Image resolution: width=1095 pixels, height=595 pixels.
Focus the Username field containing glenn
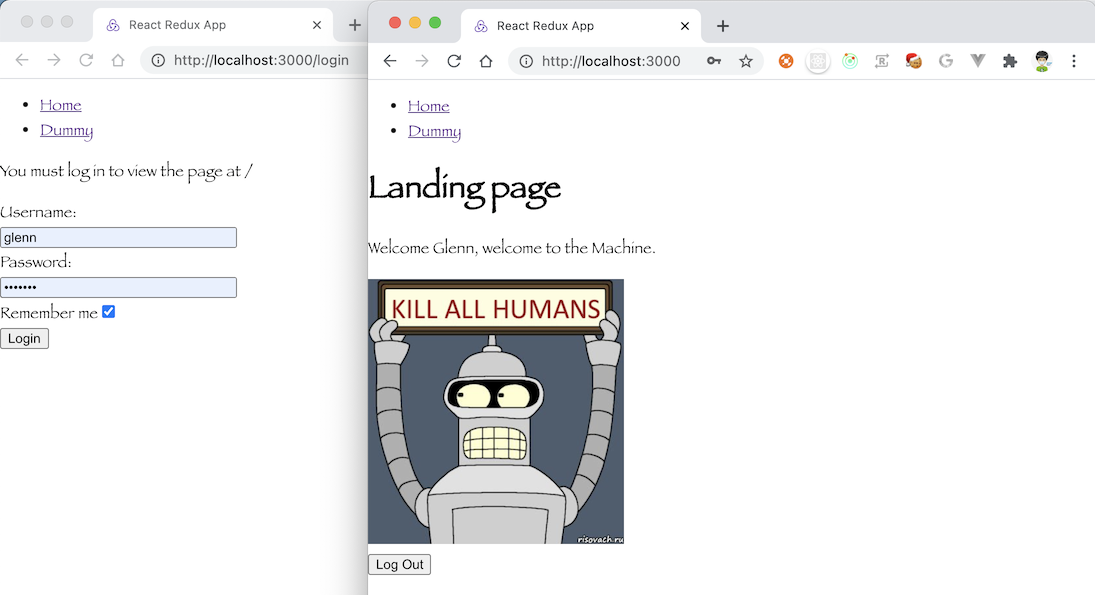(119, 237)
